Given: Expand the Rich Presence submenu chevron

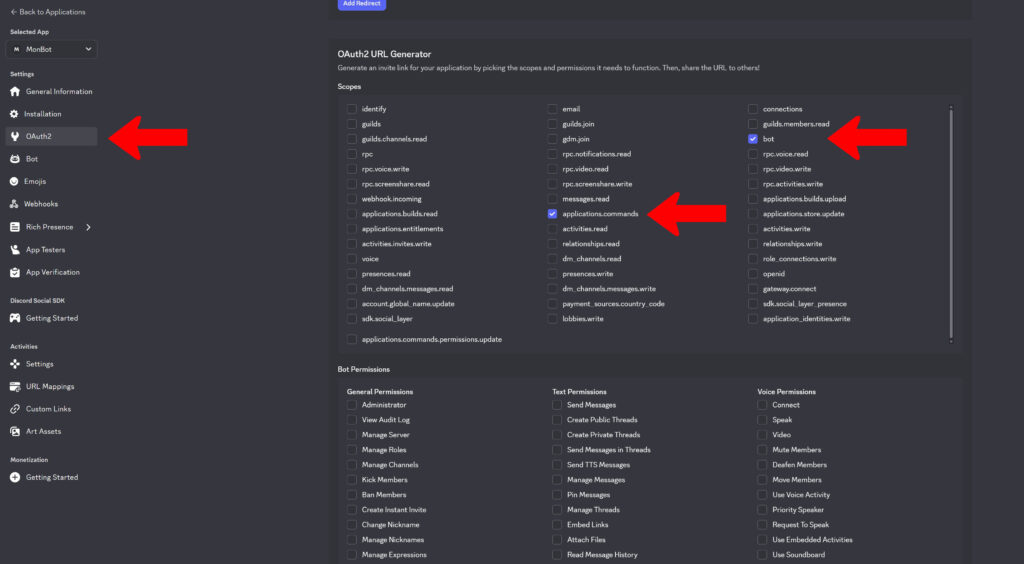Looking at the screenshot, I should [88, 227].
